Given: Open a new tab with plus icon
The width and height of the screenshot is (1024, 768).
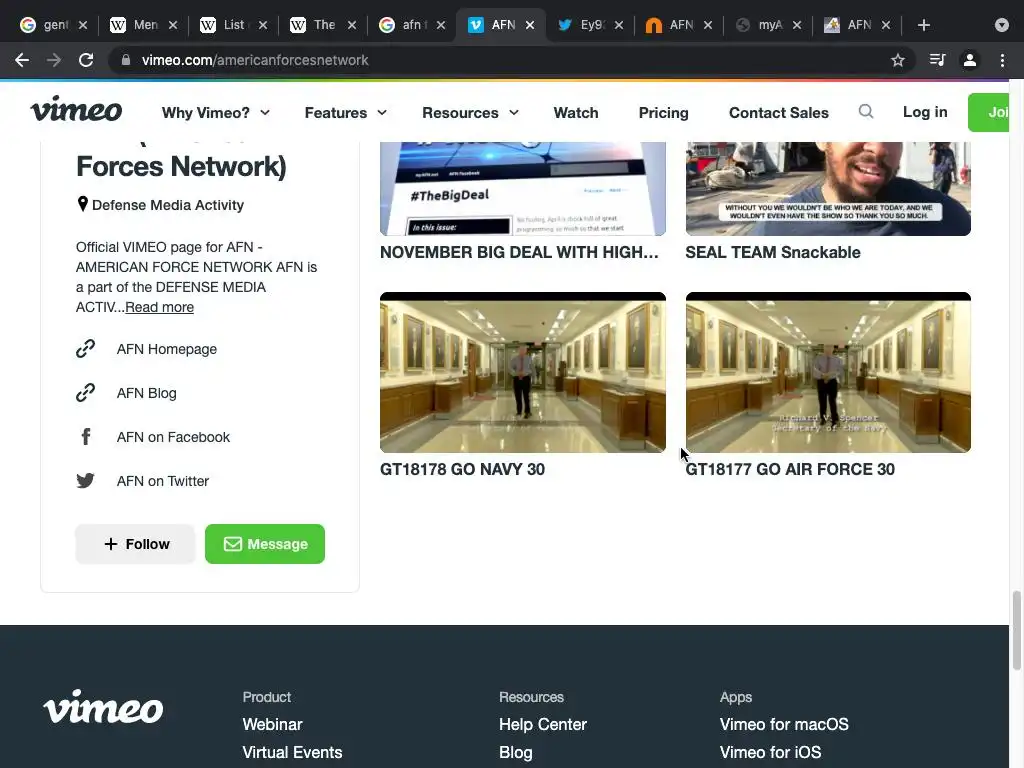Looking at the screenshot, I should coord(923,25).
